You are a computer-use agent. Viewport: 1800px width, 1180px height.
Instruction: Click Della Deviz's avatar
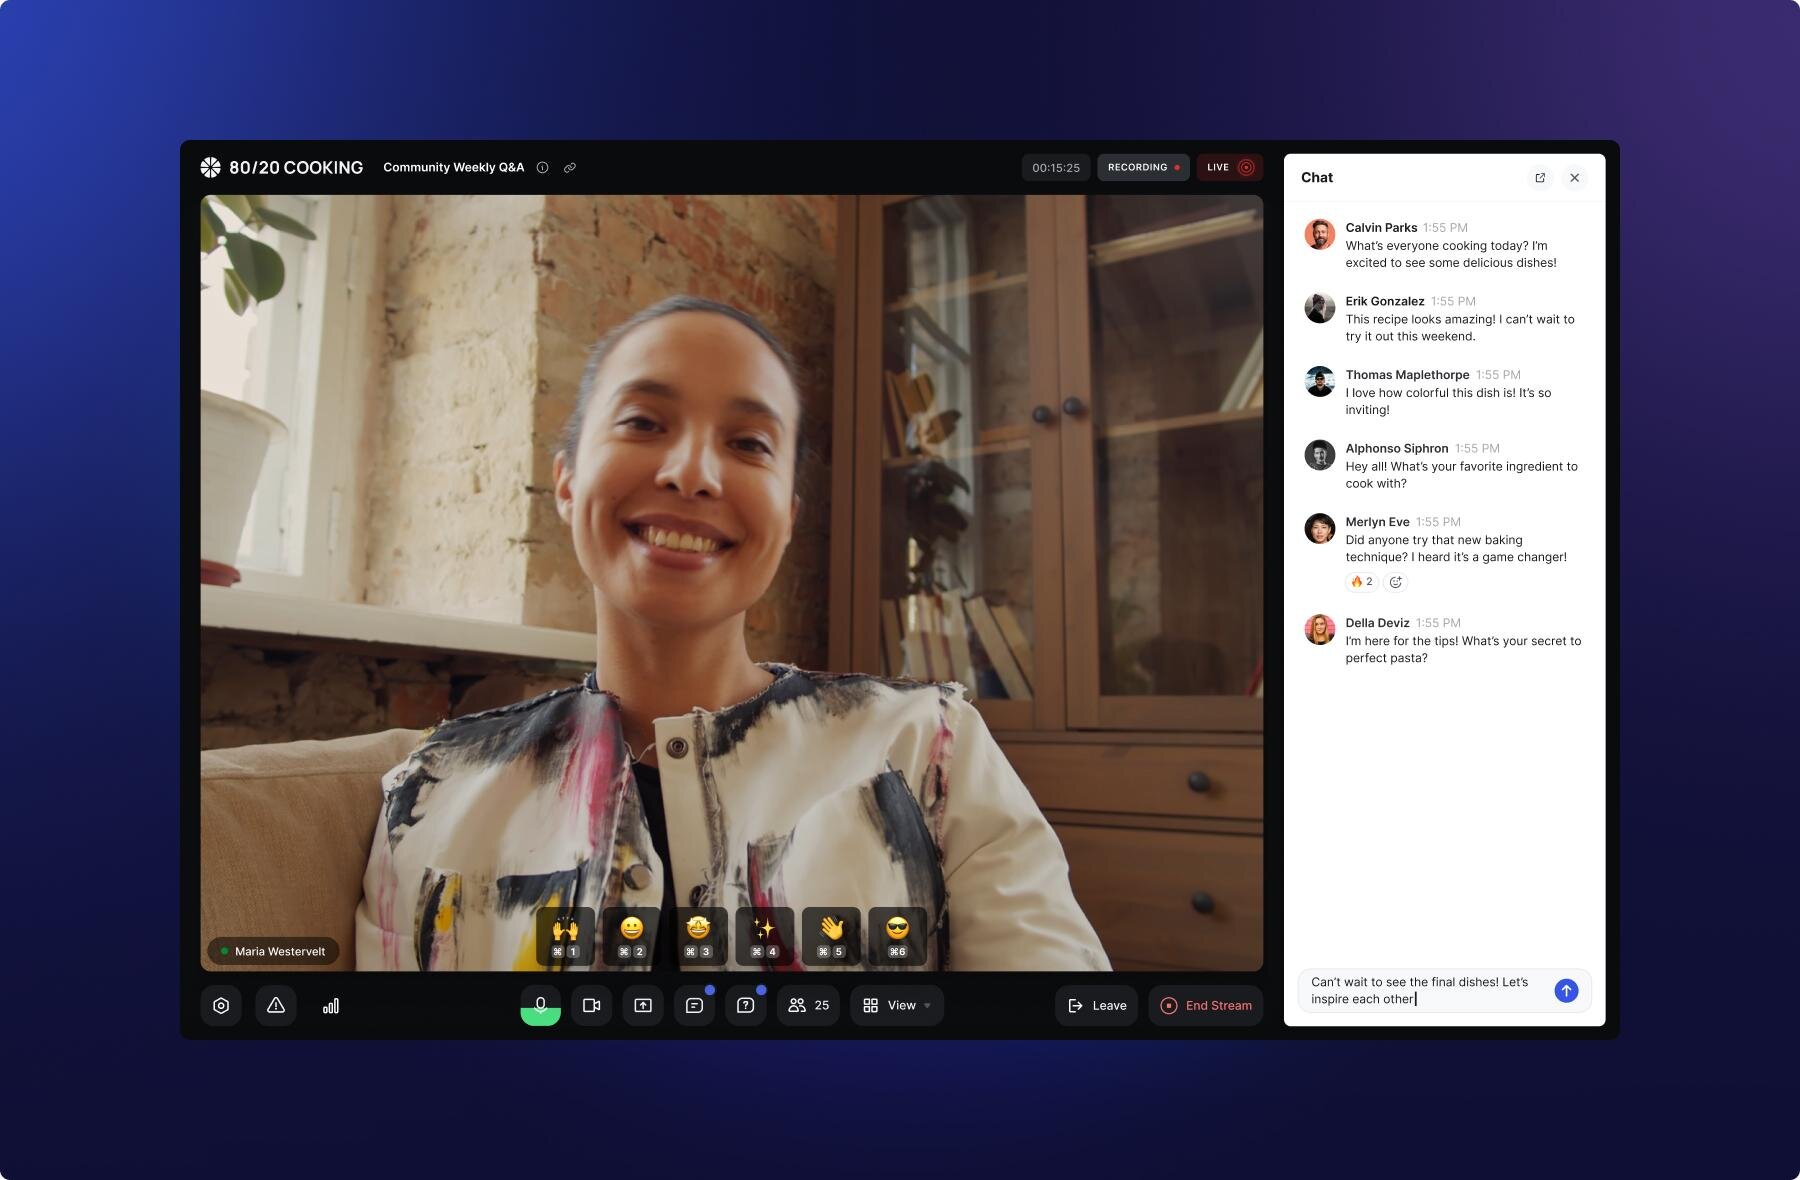pos(1320,629)
